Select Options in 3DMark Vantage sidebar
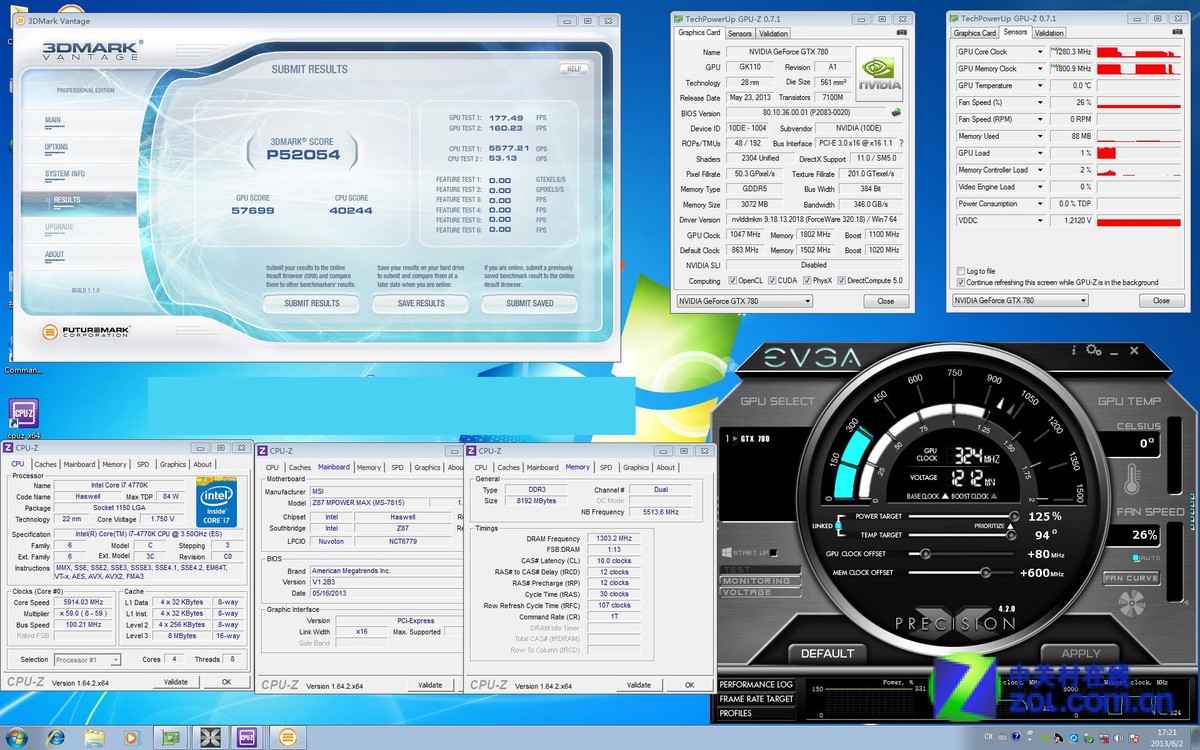 (x=57, y=147)
